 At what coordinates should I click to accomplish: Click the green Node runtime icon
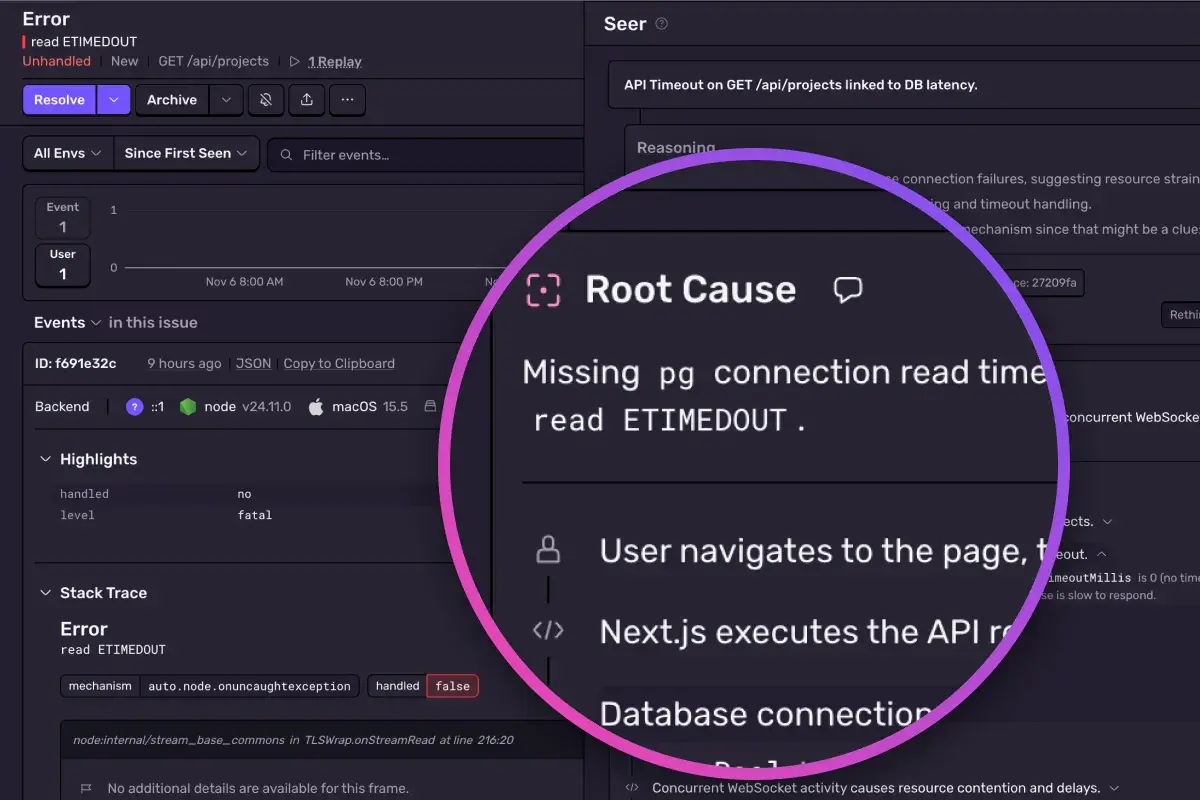190,406
